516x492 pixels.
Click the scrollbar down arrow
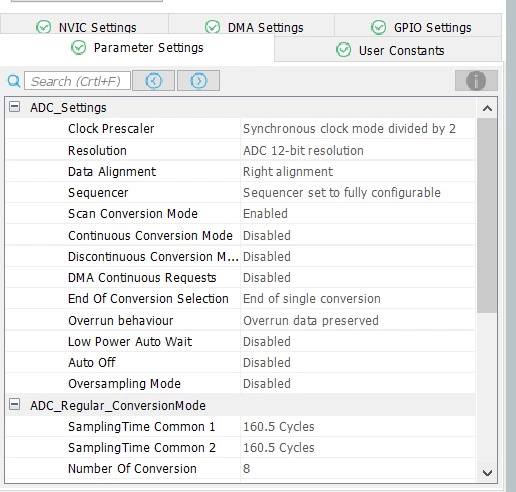(x=487, y=473)
